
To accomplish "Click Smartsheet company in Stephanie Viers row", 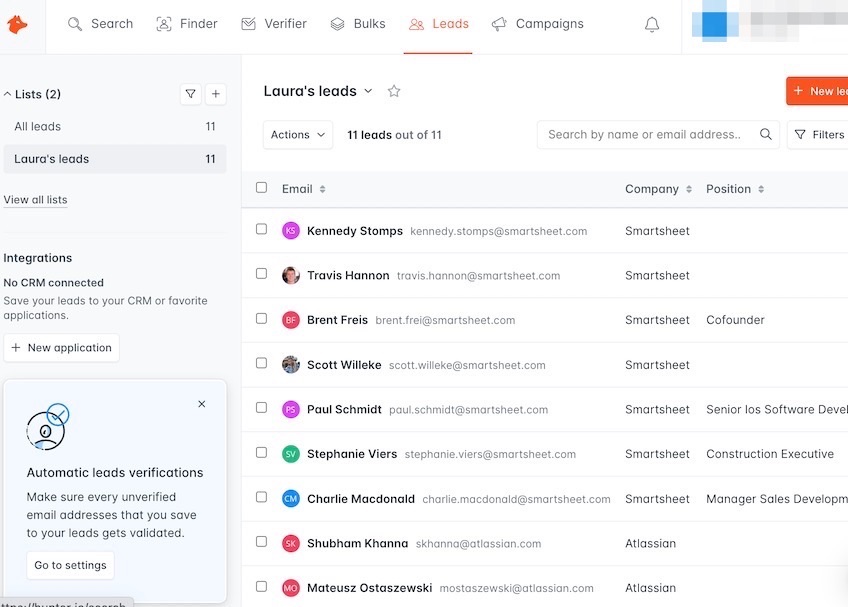I will coord(657,454).
